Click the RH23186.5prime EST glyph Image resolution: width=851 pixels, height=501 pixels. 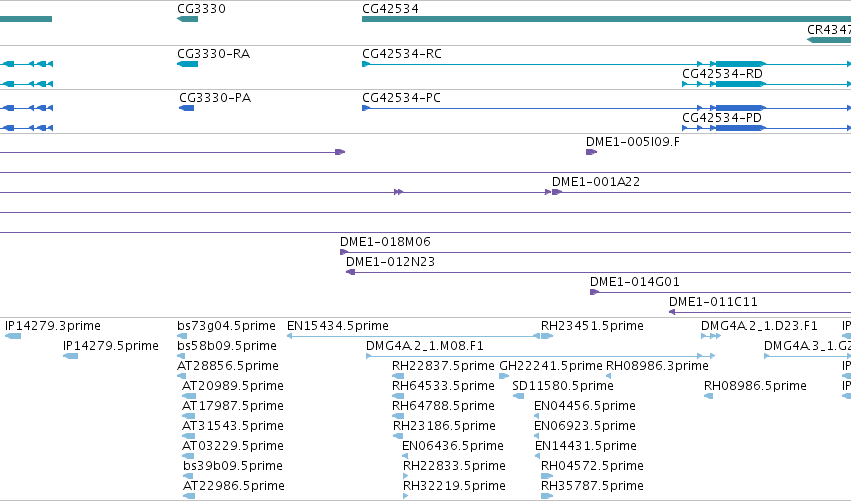(398, 436)
